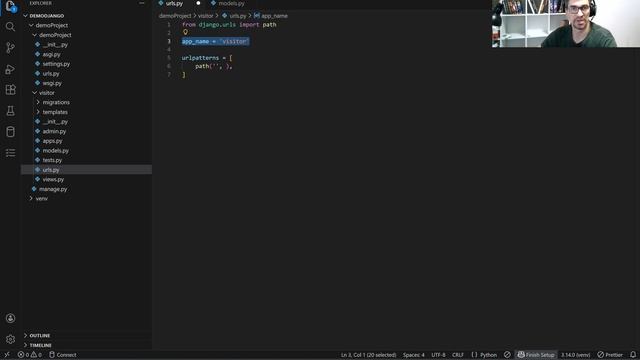Screen dimensions: 640x360
Task: Open the Source Control view icon
Action: 10,48
